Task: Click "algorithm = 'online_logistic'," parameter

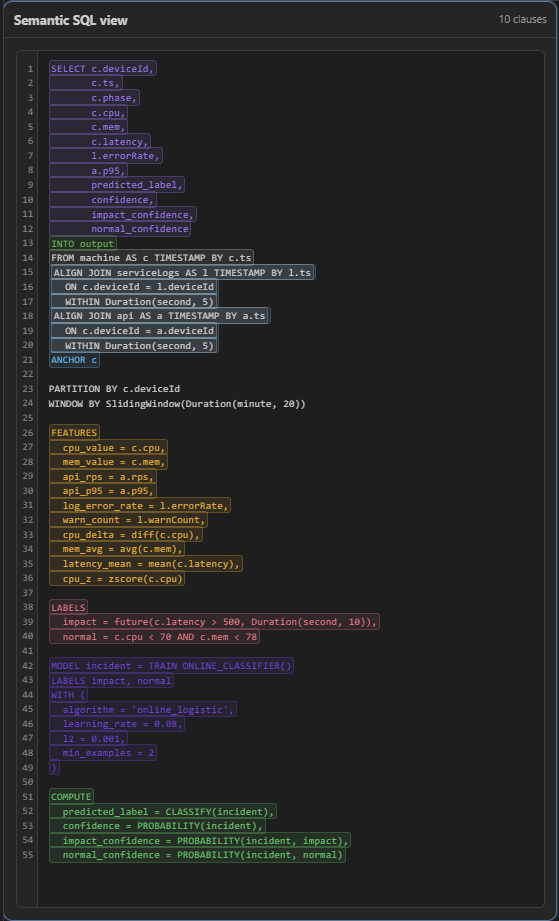Action: pos(143,709)
